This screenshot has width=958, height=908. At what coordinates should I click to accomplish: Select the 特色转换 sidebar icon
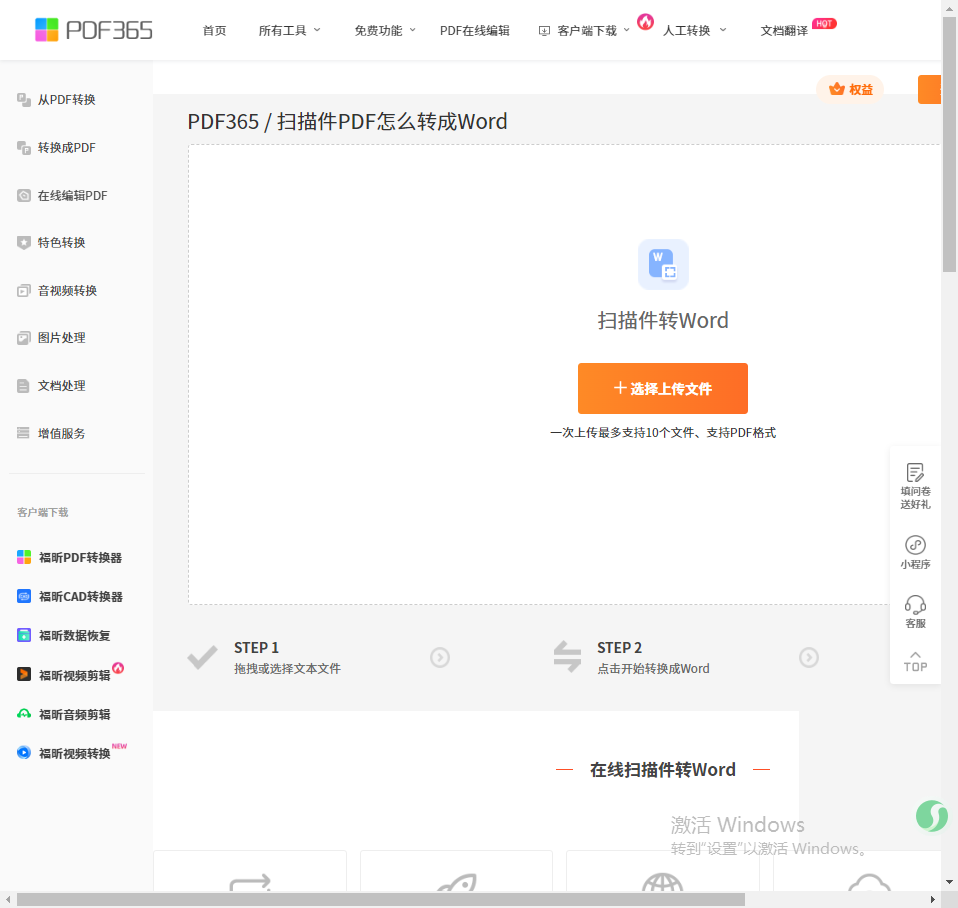tap(24, 243)
